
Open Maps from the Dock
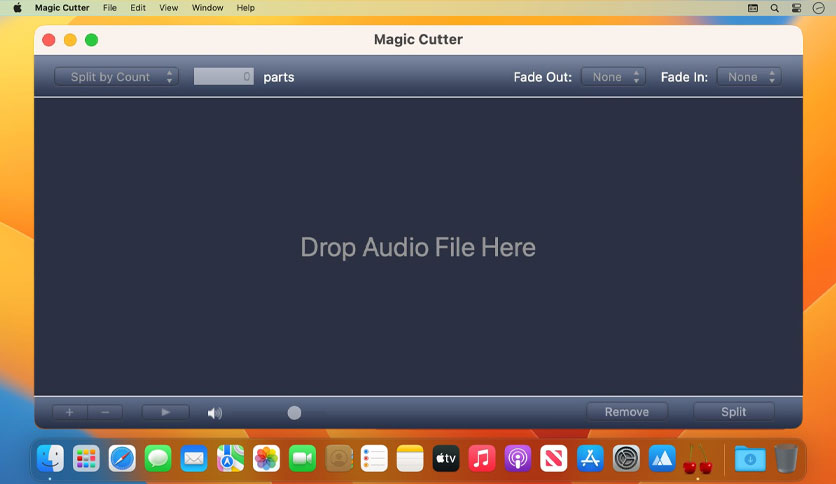230,458
